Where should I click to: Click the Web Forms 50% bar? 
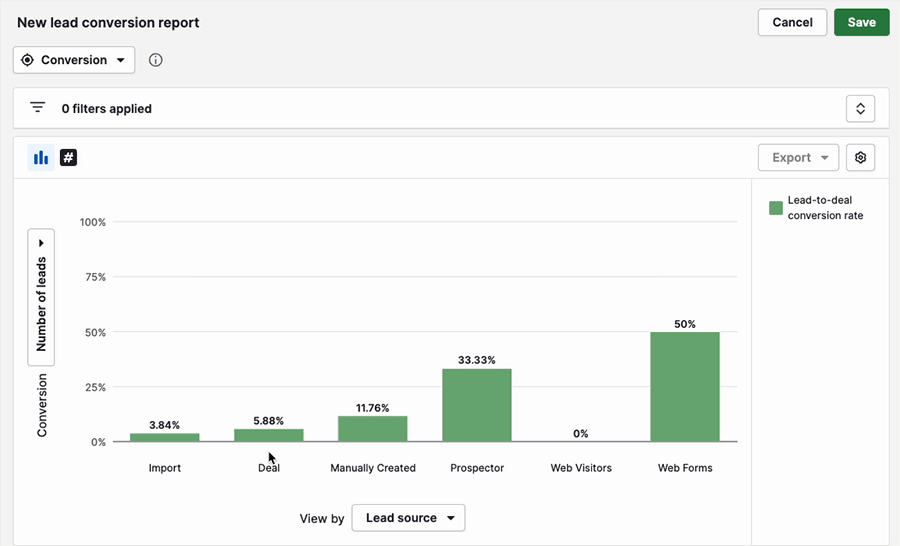(x=684, y=387)
